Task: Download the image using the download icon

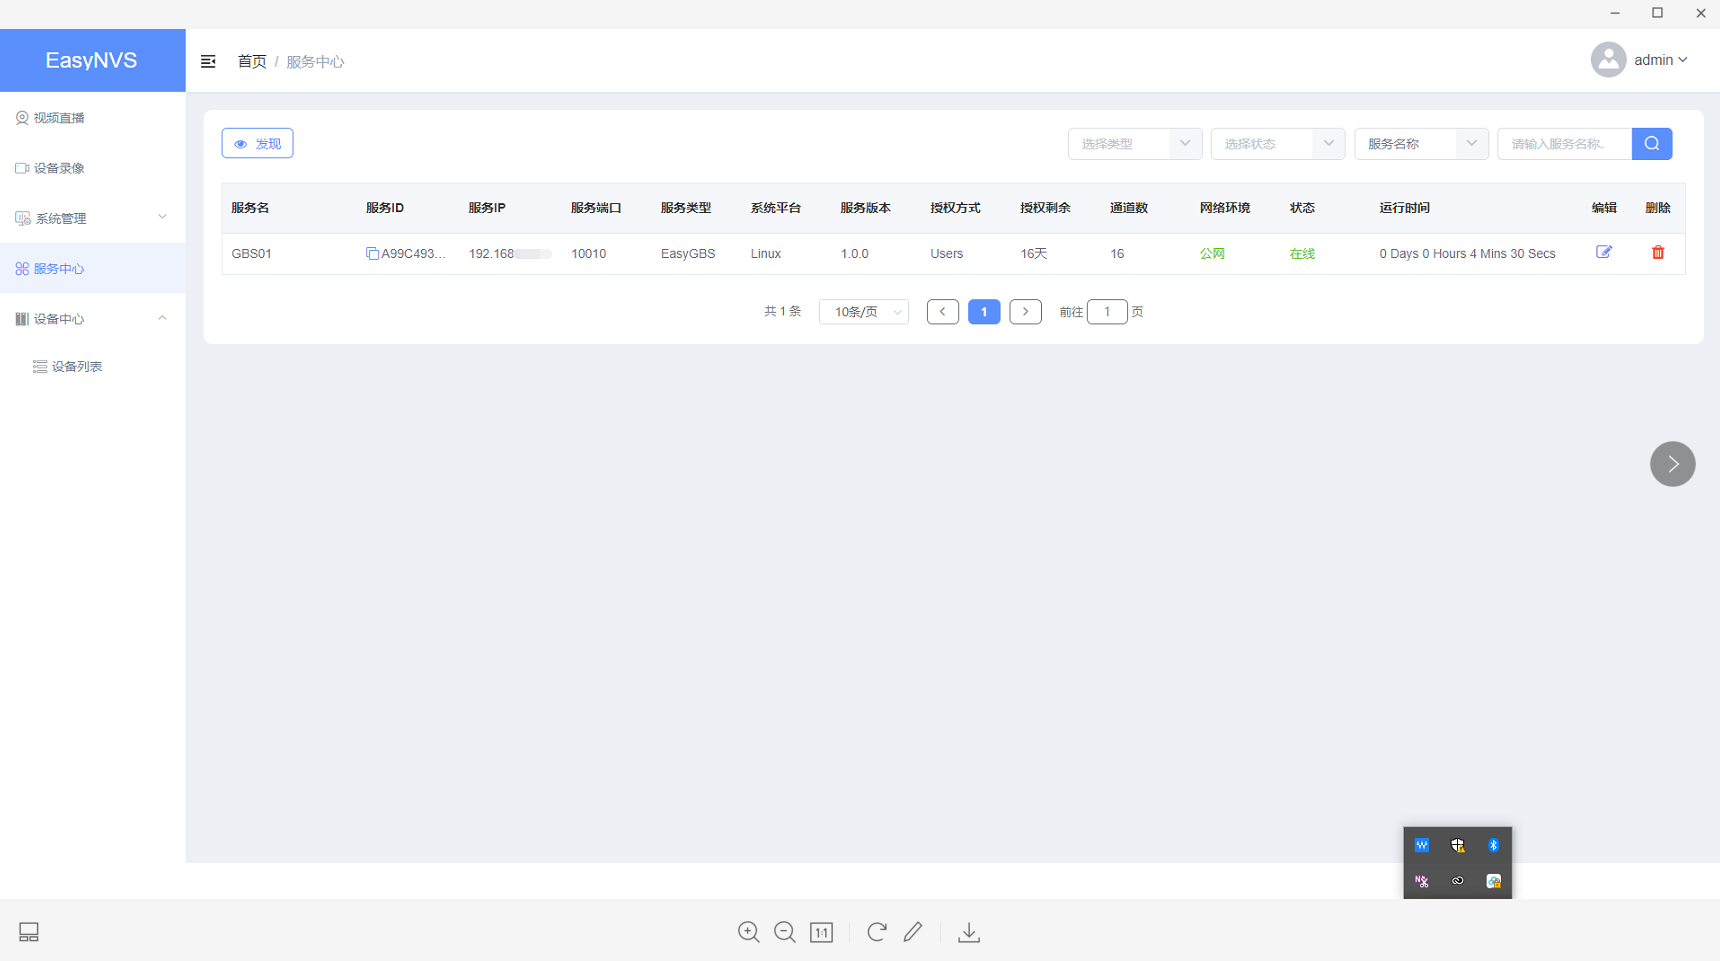Action: tap(969, 932)
